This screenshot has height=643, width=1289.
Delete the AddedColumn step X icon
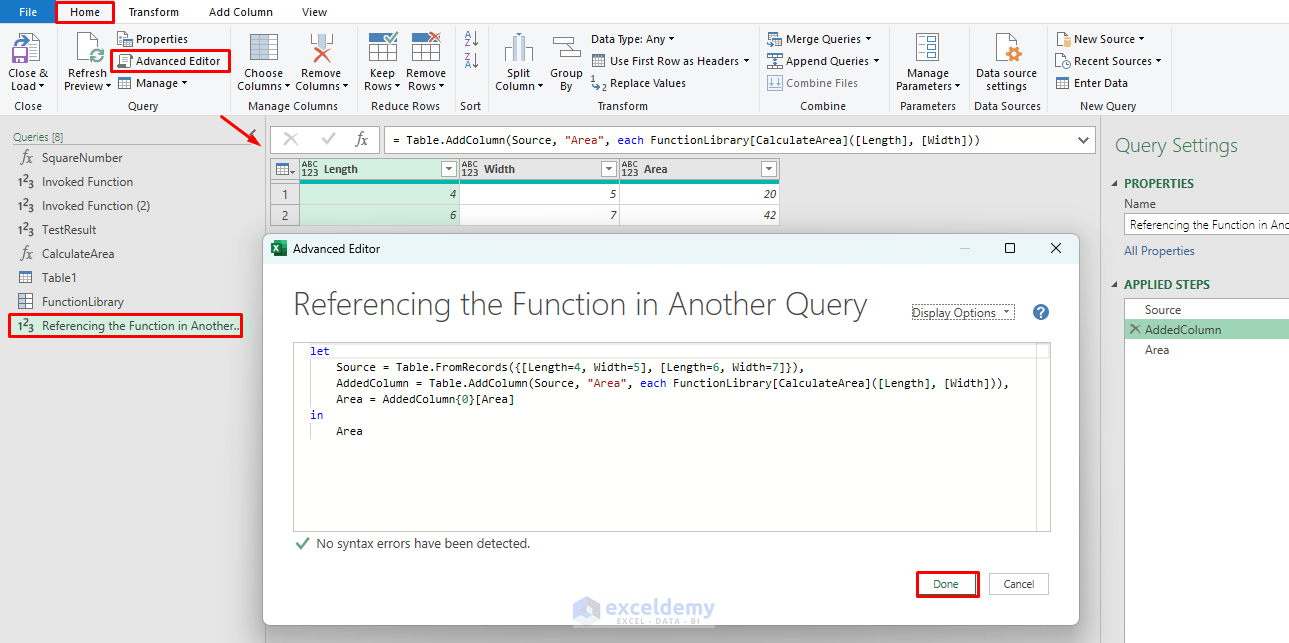[x=1134, y=329]
